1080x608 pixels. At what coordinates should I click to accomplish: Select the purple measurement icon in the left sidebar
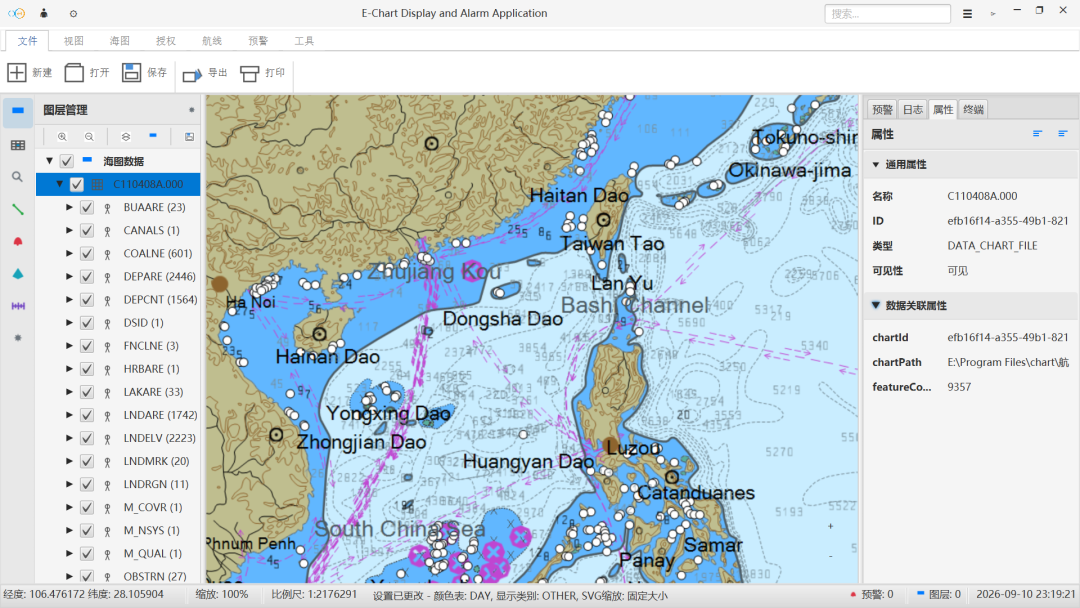click(x=18, y=306)
